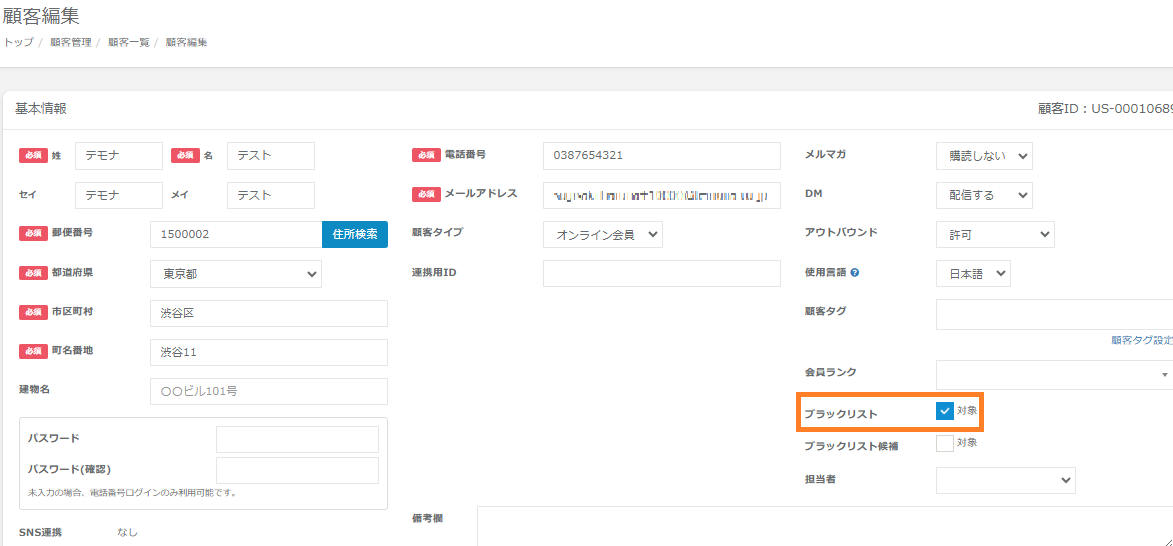This screenshot has width=1173, height=546.
Task: Expand the 会員ランク dropdown
Action: [1054, 374]
